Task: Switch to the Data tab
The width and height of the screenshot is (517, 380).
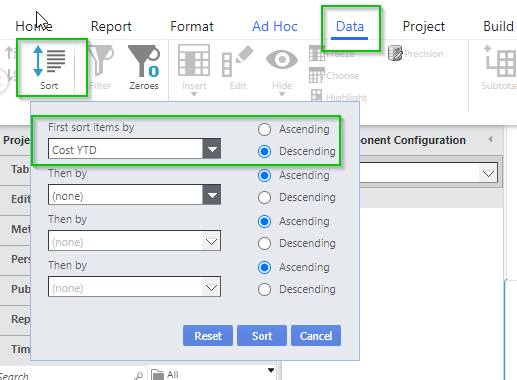Action: tap(350, 26)
